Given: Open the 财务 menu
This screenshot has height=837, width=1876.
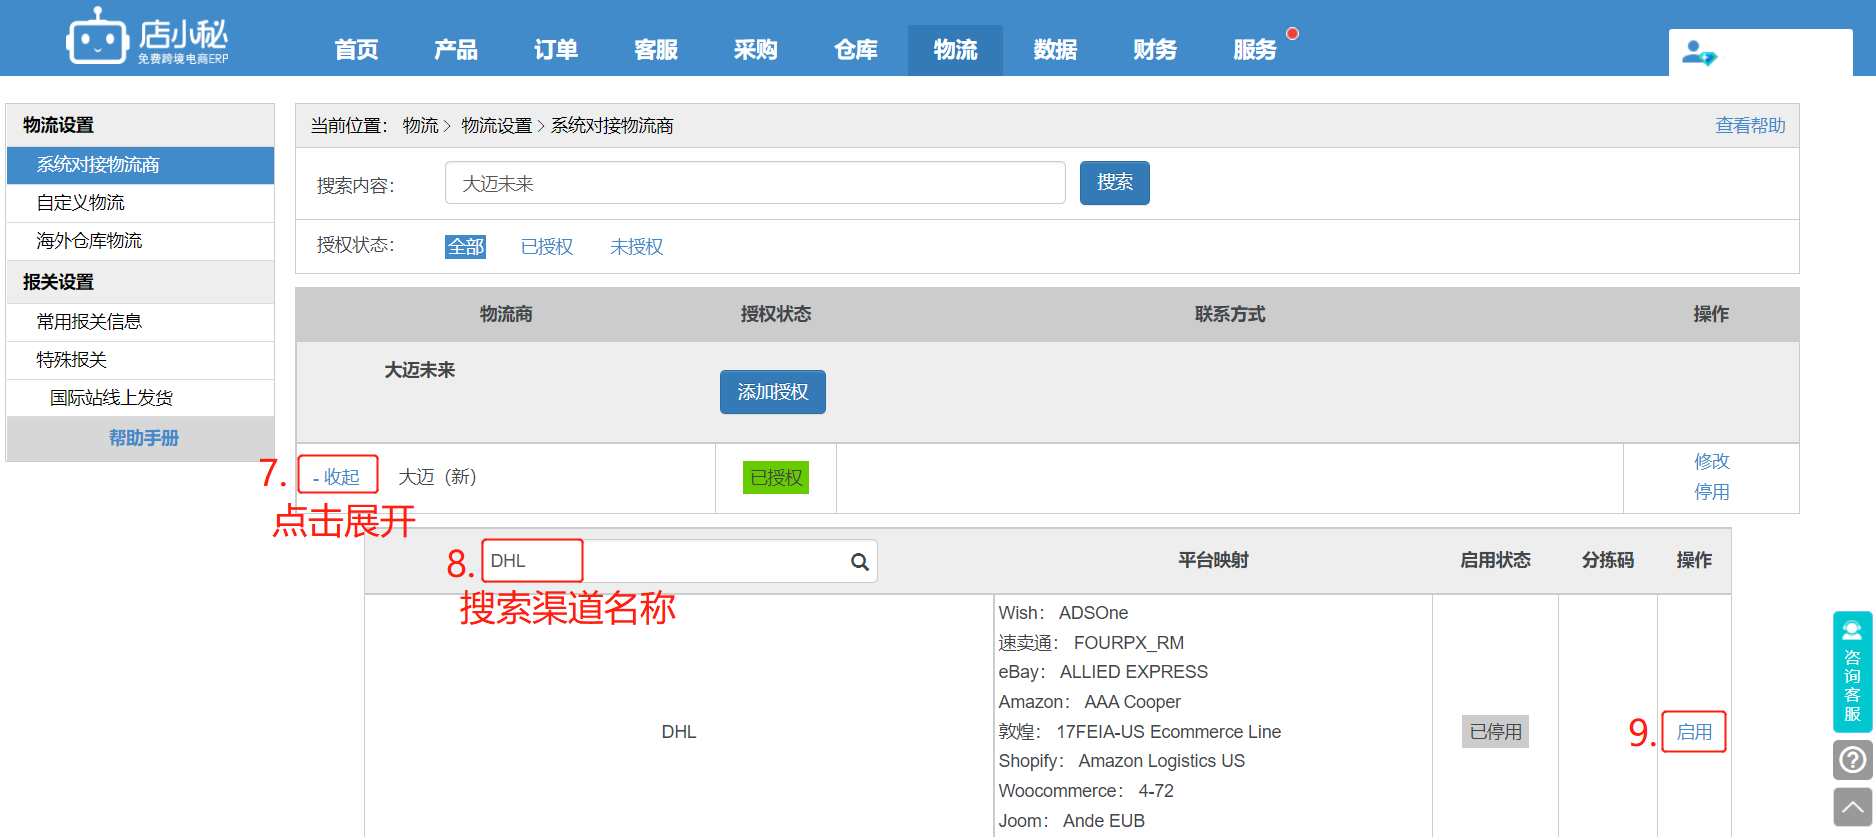Looking at the screenshot, I should [1155, 50].
